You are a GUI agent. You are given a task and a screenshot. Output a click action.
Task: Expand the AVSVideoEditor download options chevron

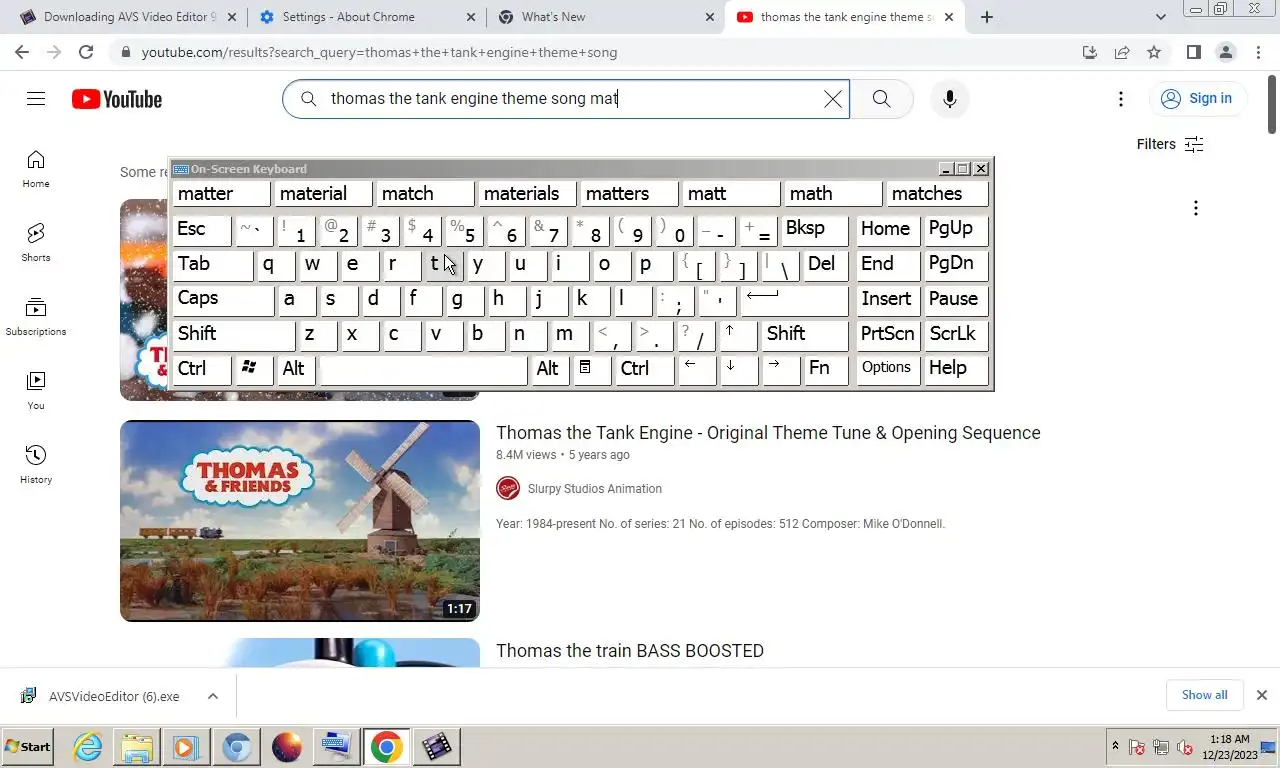[x=212, y=696]
